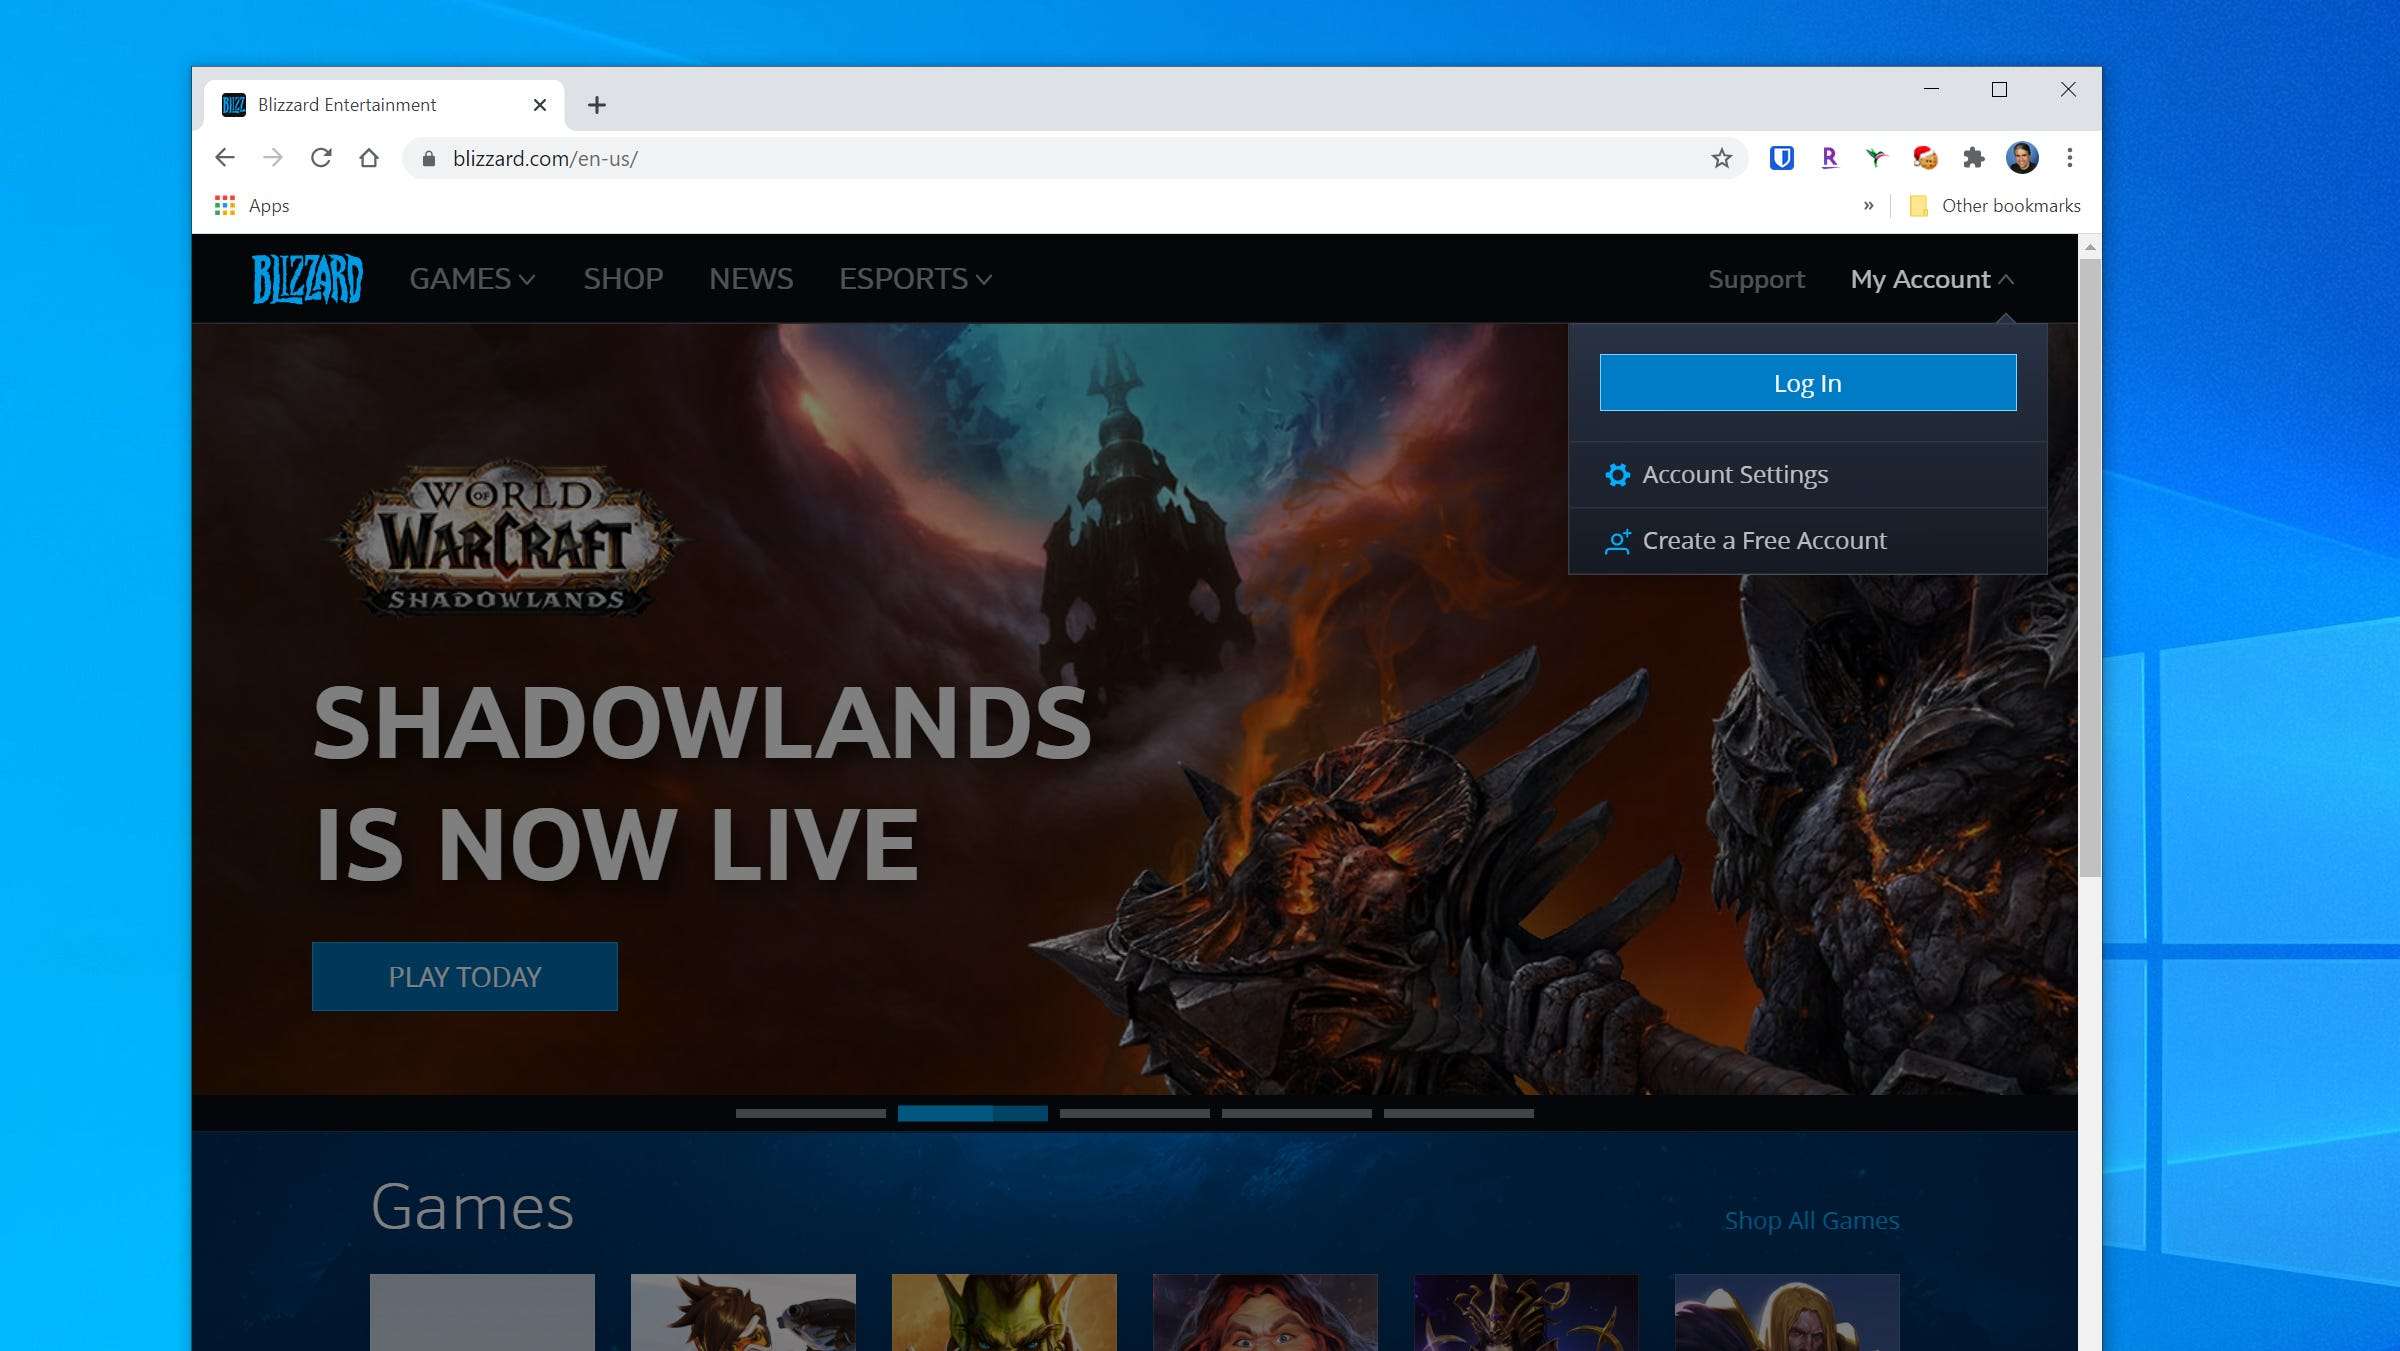Click the Account Settings gear icon
This screenshot has height=1351, width=2400.
[1617, 475]
